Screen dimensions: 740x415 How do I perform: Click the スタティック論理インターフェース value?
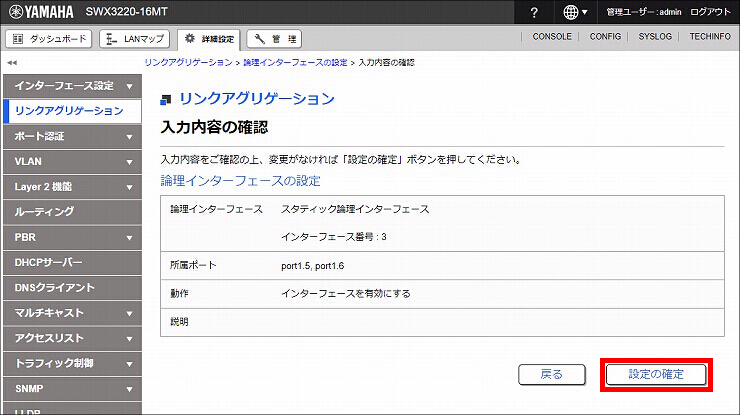[355, 209]
